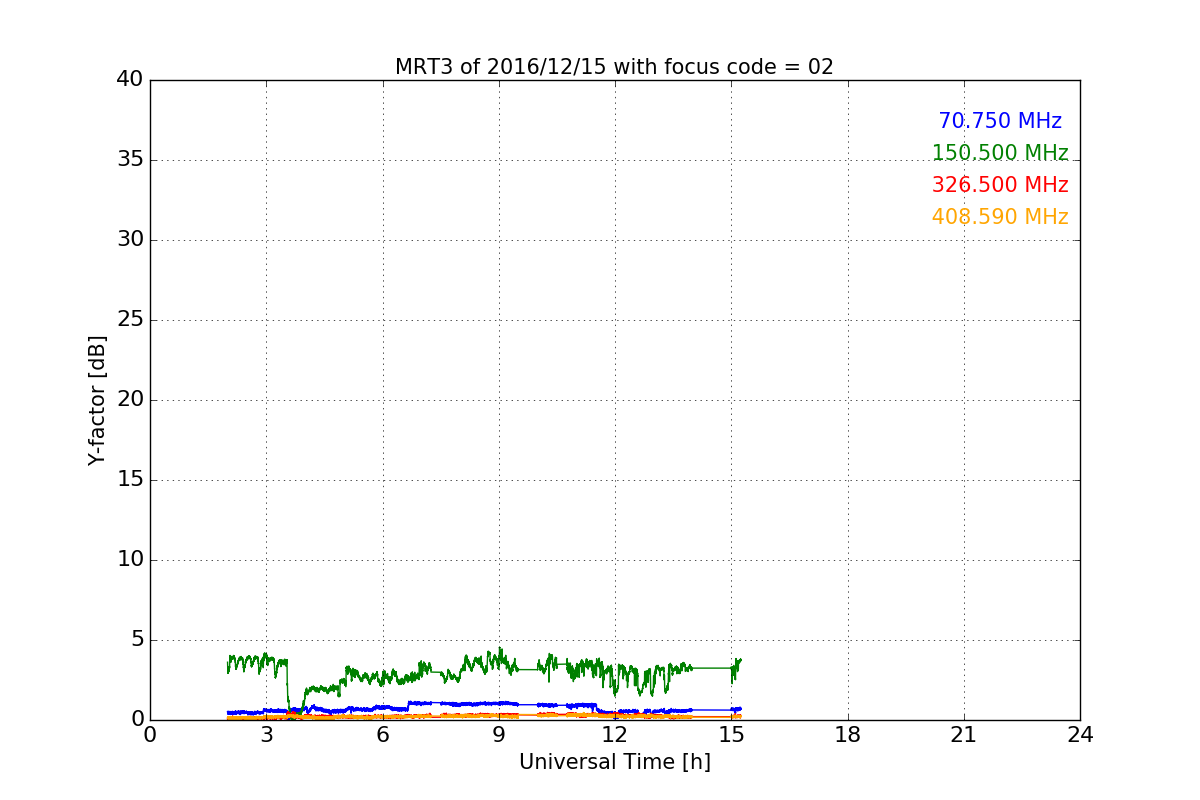Viewport: 1200px width, 800px height.
Task: Click x-axis tick label 15
Action: pyautogui.click(x=731, y=735)
